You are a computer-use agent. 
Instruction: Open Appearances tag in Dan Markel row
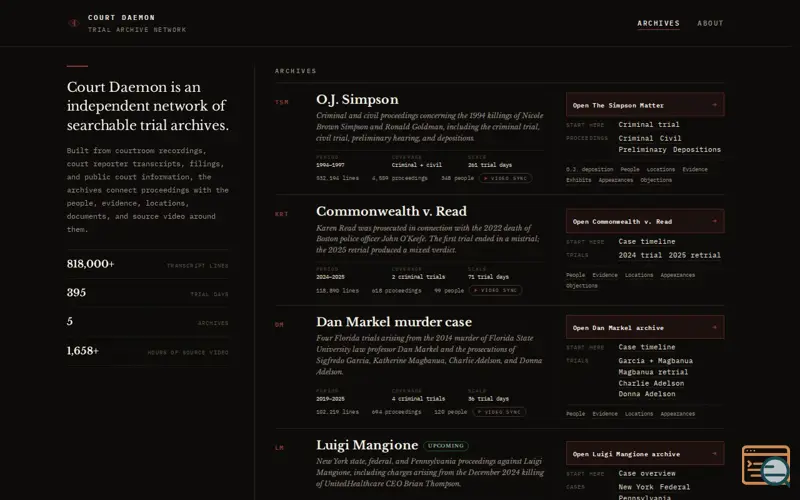(678, 414)
